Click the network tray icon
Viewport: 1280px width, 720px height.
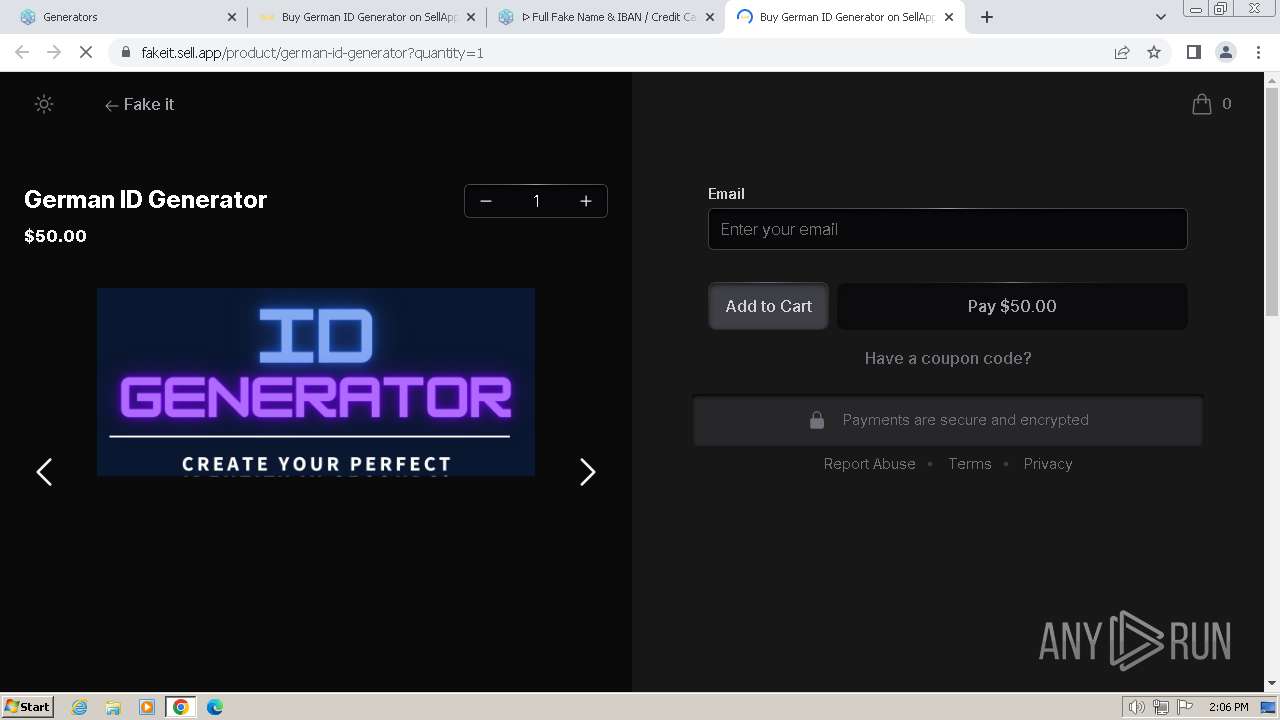(x=1160, y=707)
